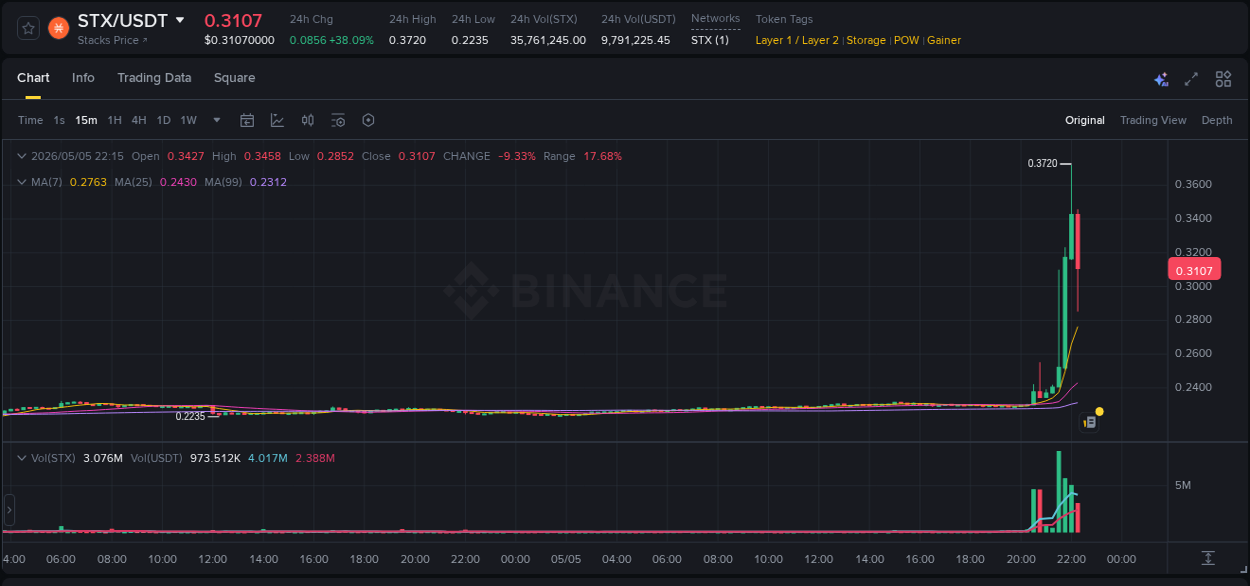
Task: Select the 1D interval
Action: [x=163, y=120]
